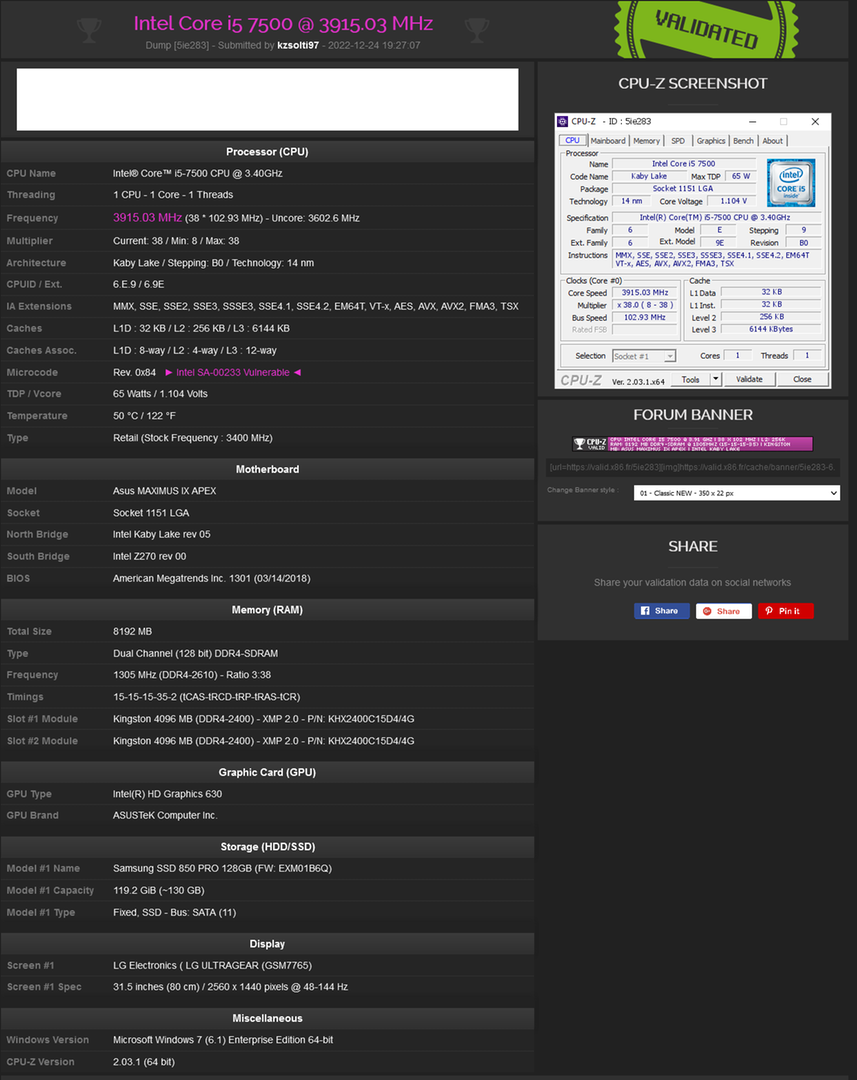
Task: Click the Core Voltage 1.104 V field
Action: (733, 201)
